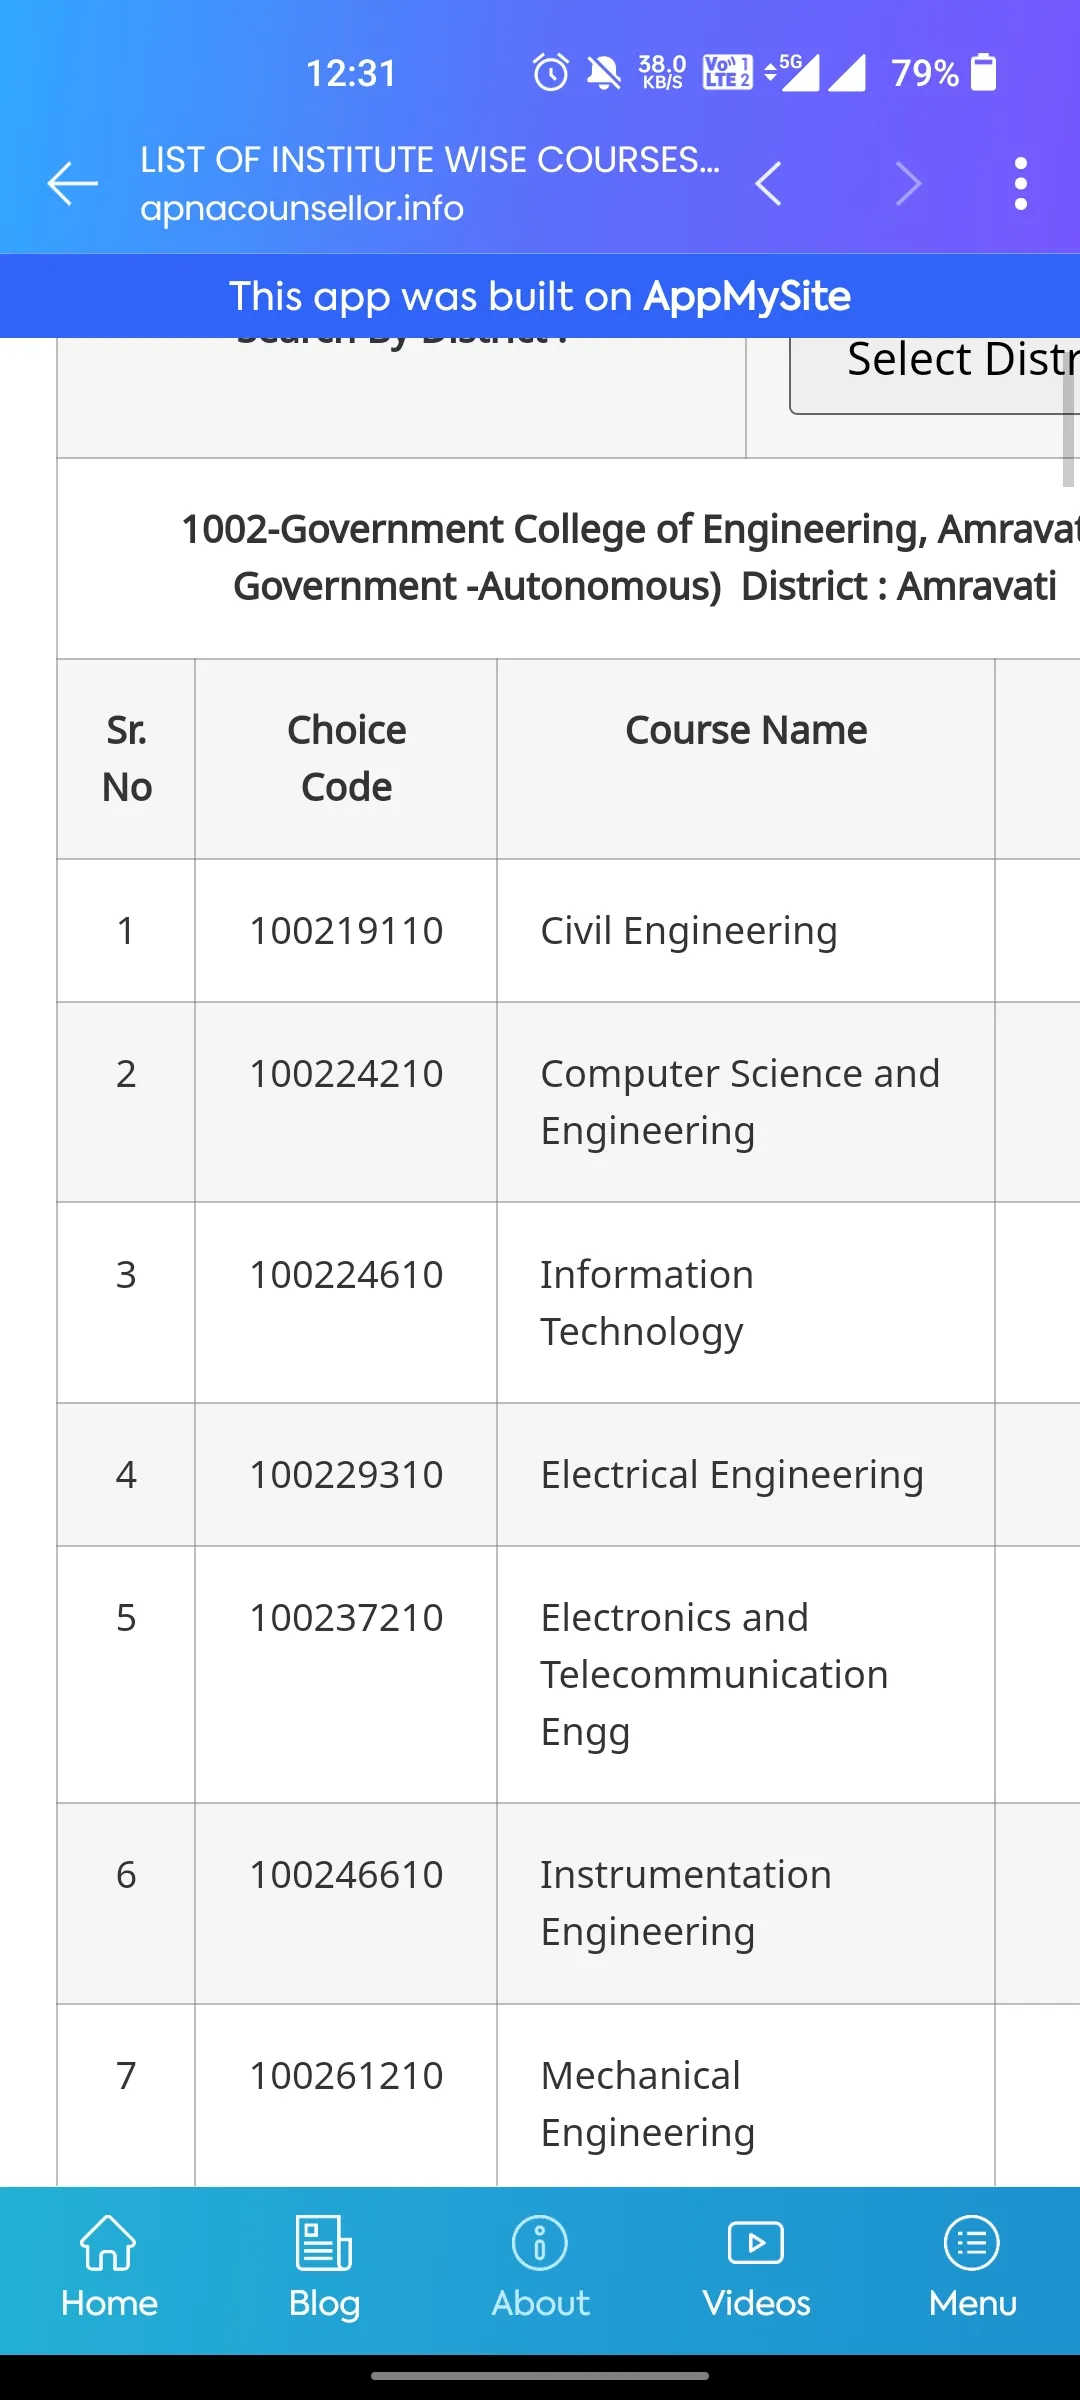Open the Home tab
1080x2400 pixels.
(x=109, y=2268)
